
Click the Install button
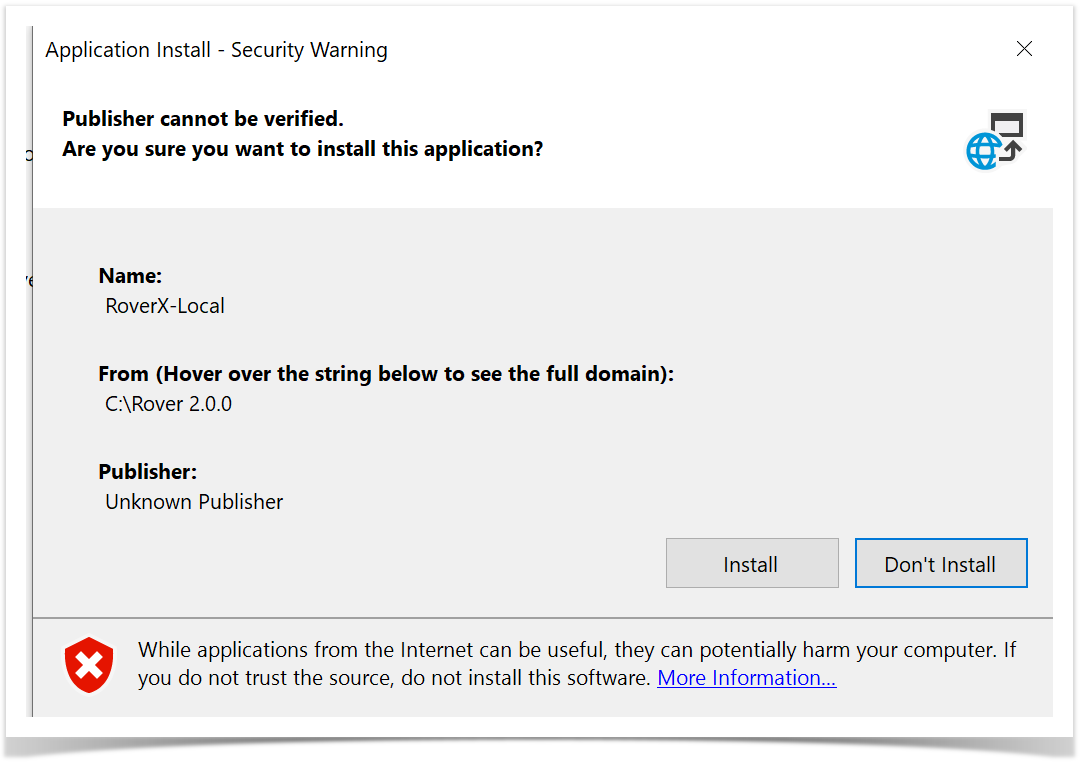(751, 564)
